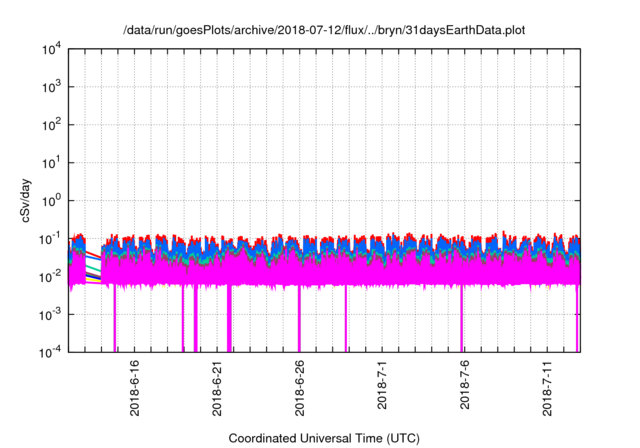
Task: Click the 2018-7-11 date tick label
Action: click(547, 388)
